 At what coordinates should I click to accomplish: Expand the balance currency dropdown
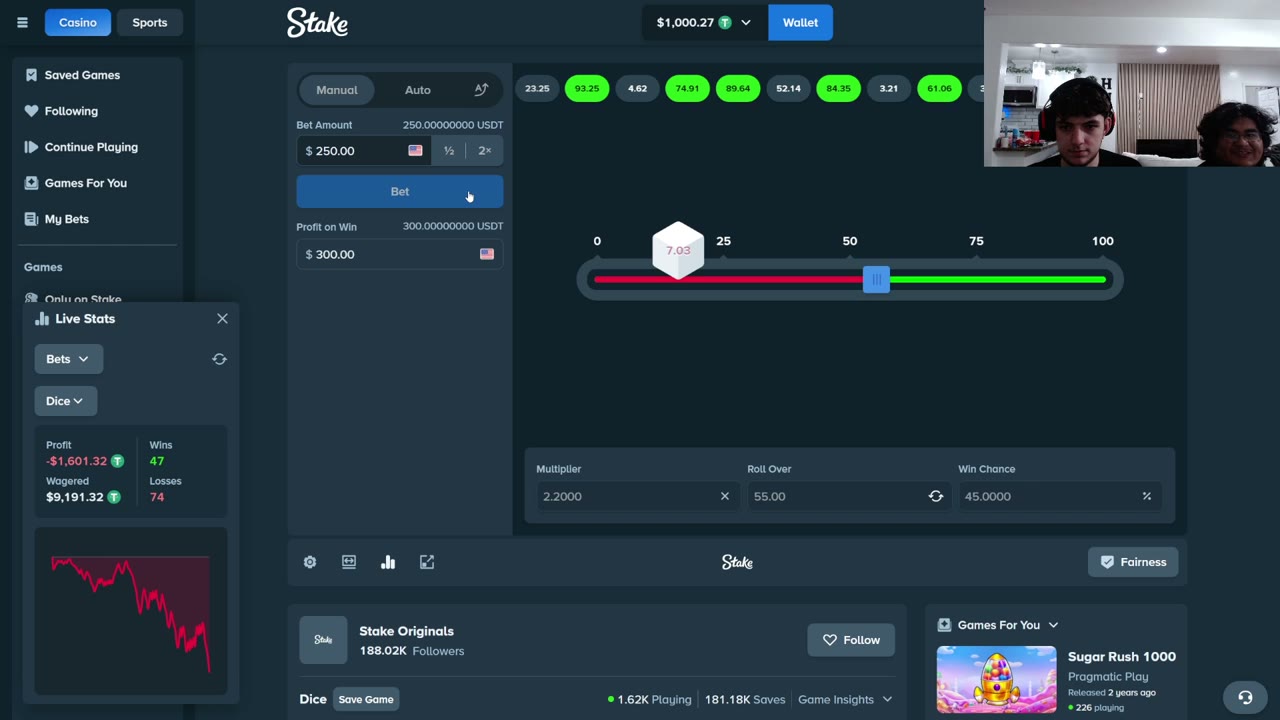tap(745, 23)
